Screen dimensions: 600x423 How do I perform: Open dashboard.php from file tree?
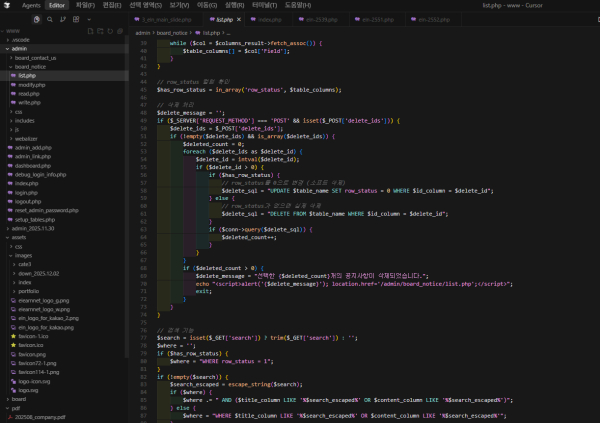tap(32, 164)
